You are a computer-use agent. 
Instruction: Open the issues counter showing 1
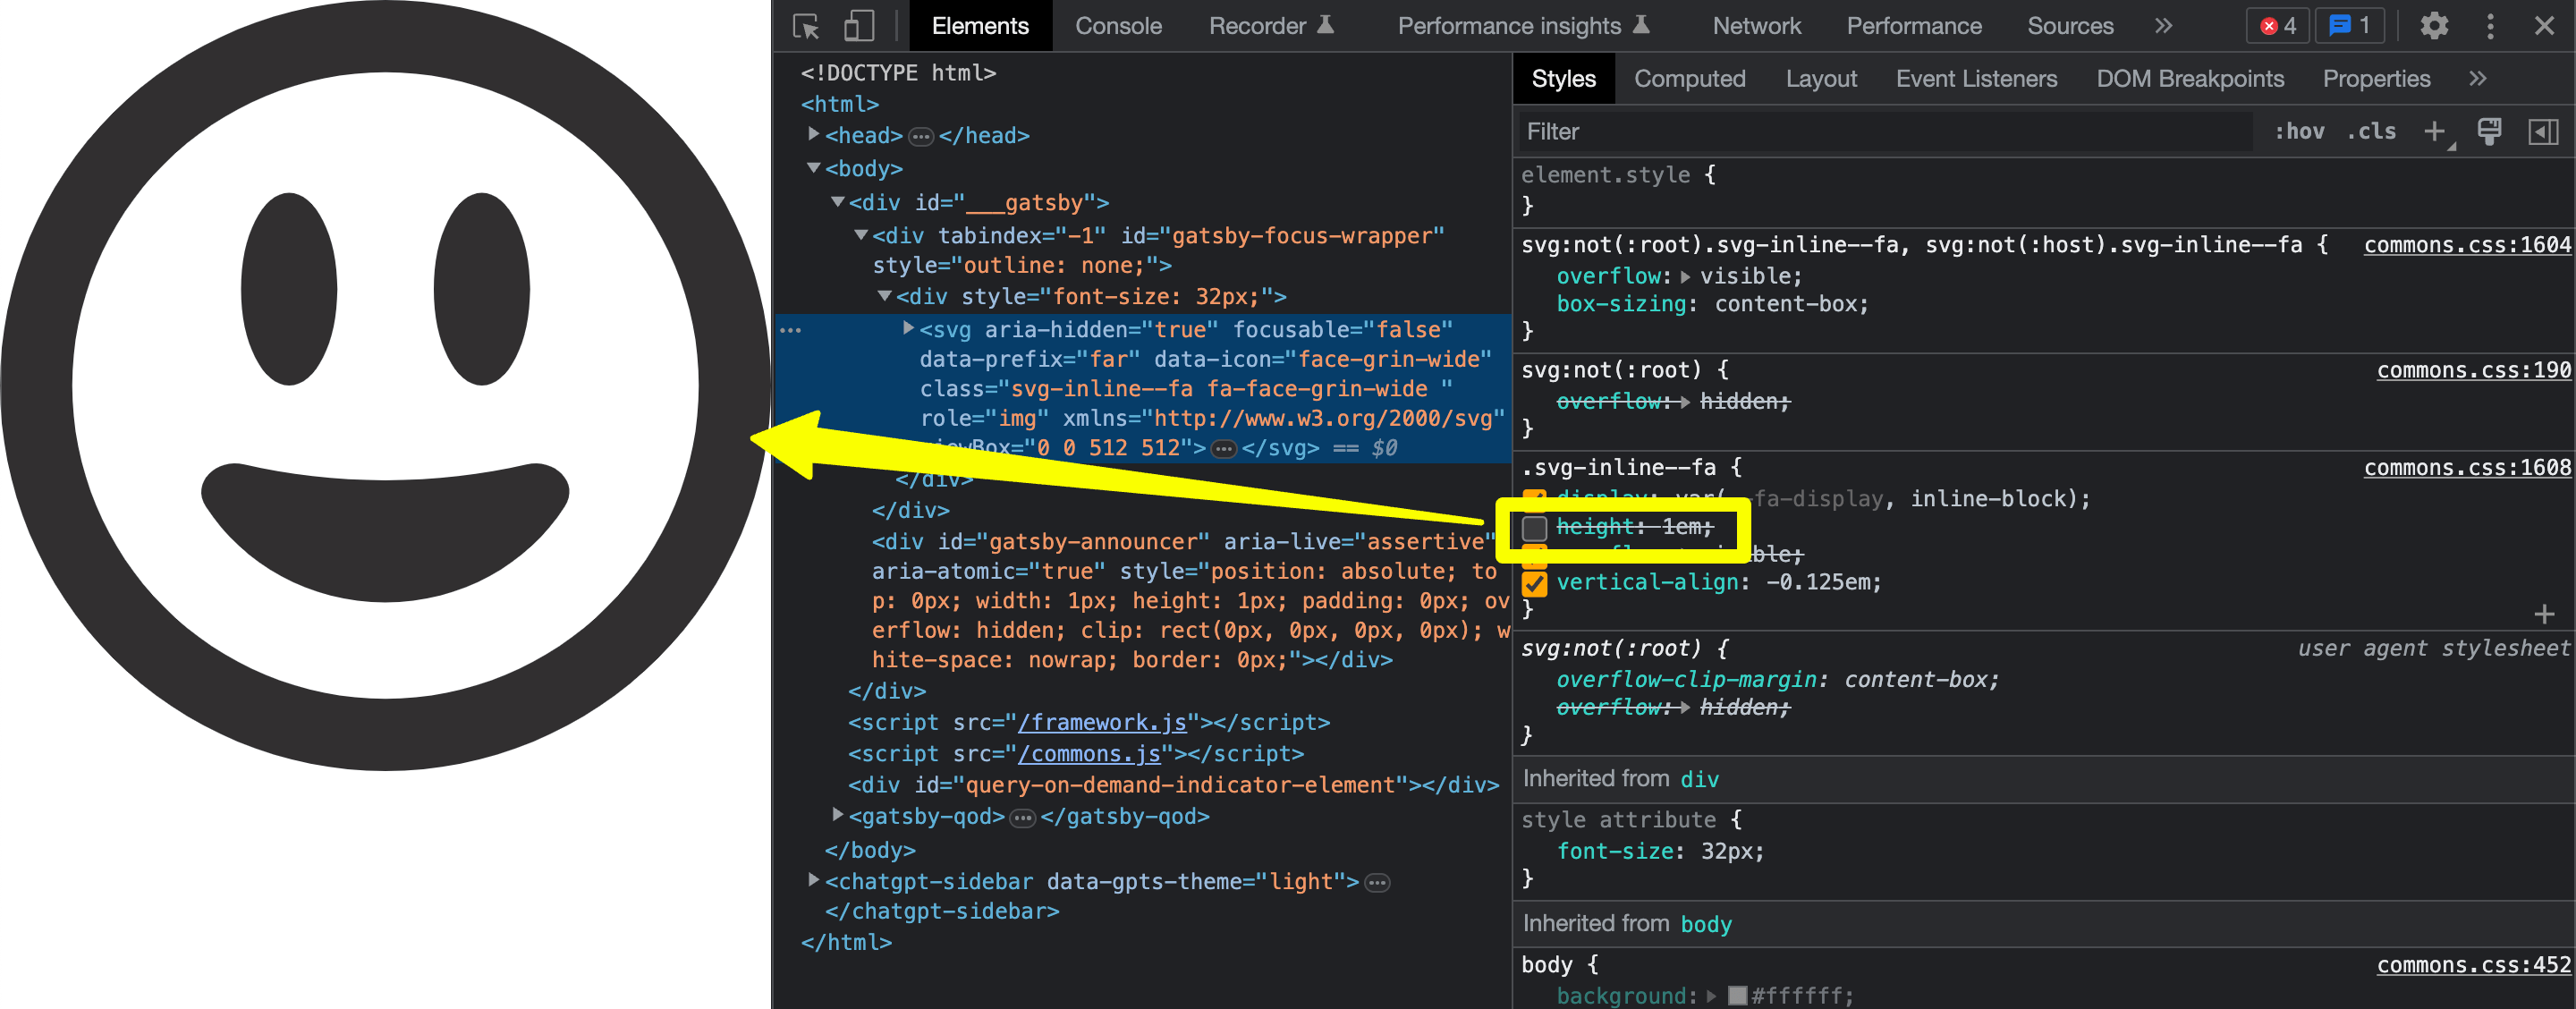coord(2348,26)
